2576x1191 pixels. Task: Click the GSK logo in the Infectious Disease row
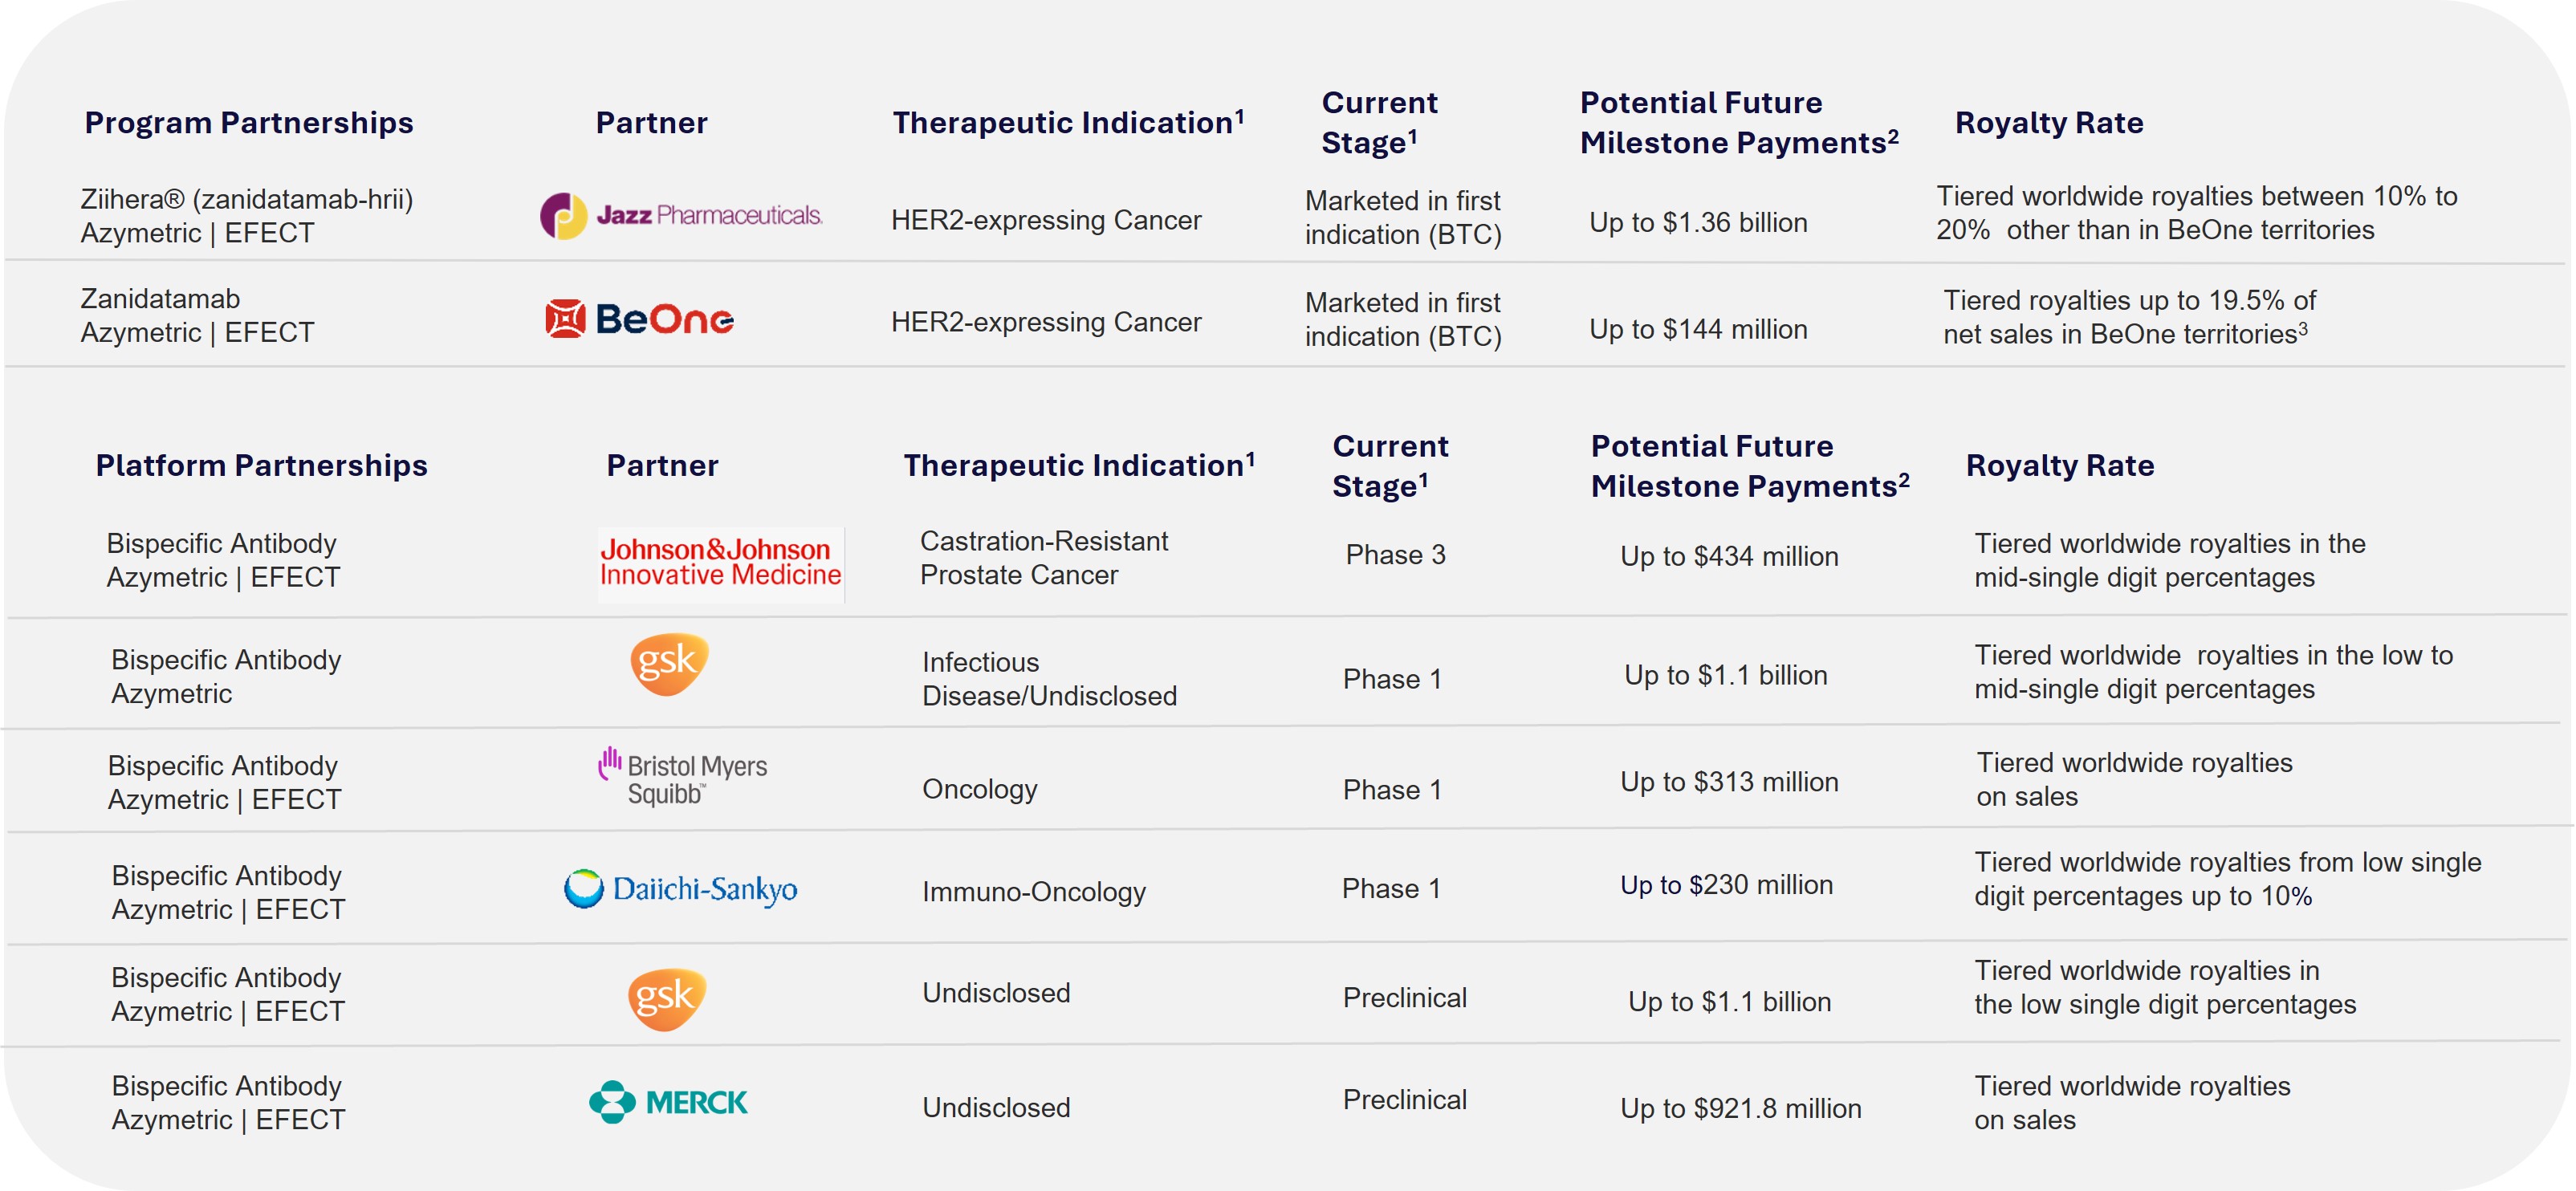tap(669, 663)
